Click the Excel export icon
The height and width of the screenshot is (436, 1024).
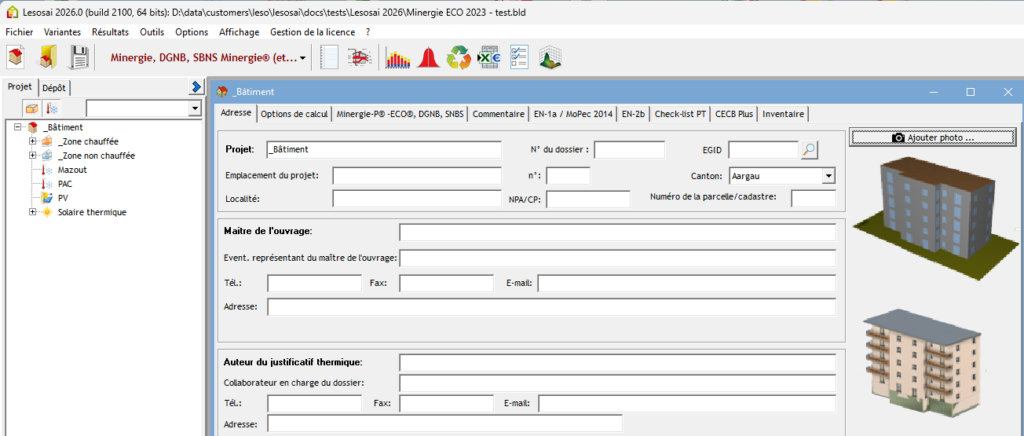click(x=489, y=58)
